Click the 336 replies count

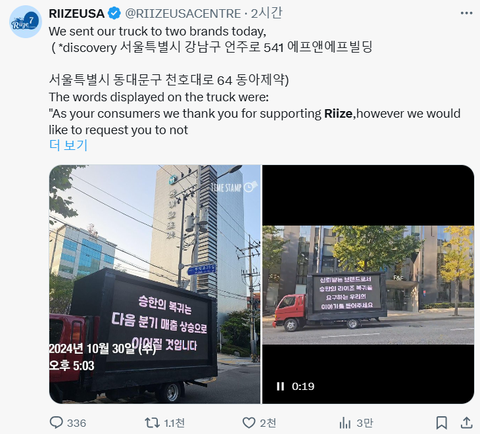[76, 423]
